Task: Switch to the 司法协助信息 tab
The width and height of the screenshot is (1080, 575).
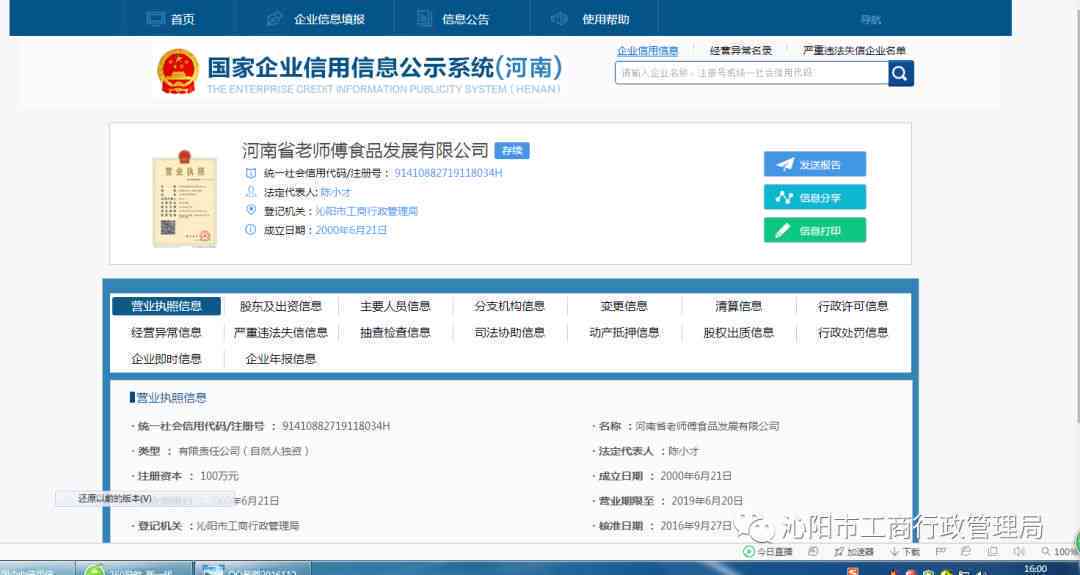Action: (x=510, y=333)
